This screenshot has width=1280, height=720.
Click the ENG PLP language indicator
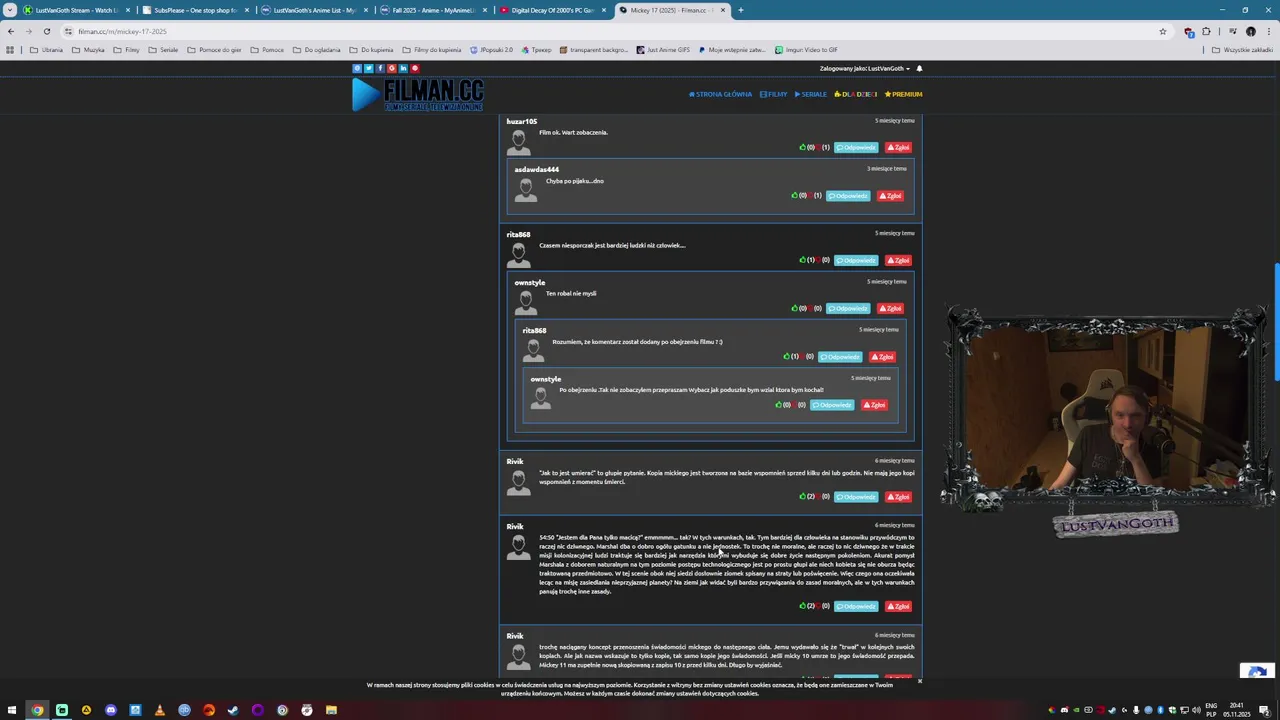1211,710
